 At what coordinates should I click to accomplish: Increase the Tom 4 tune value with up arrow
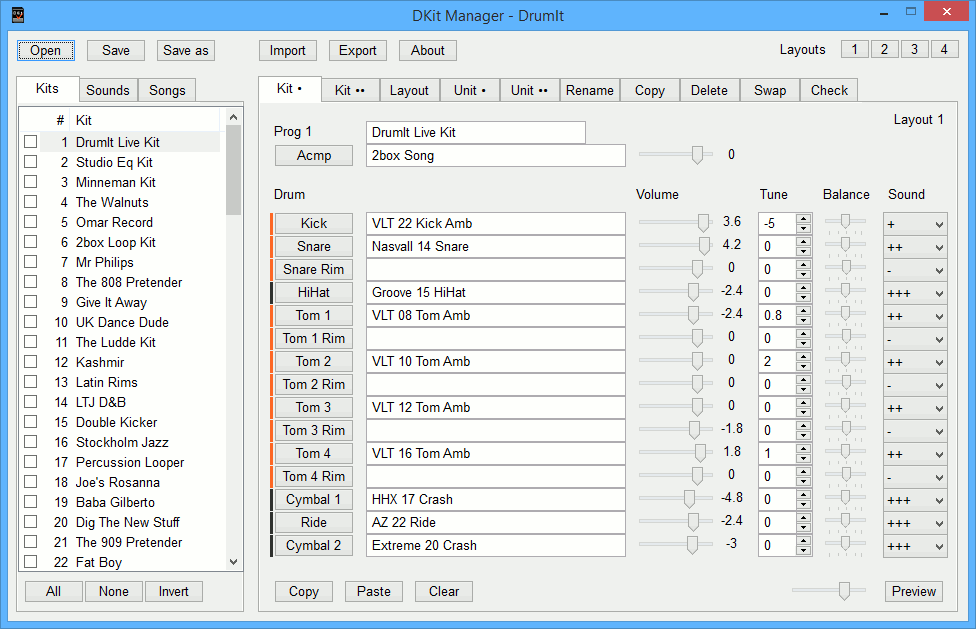[x=804, y=449]
